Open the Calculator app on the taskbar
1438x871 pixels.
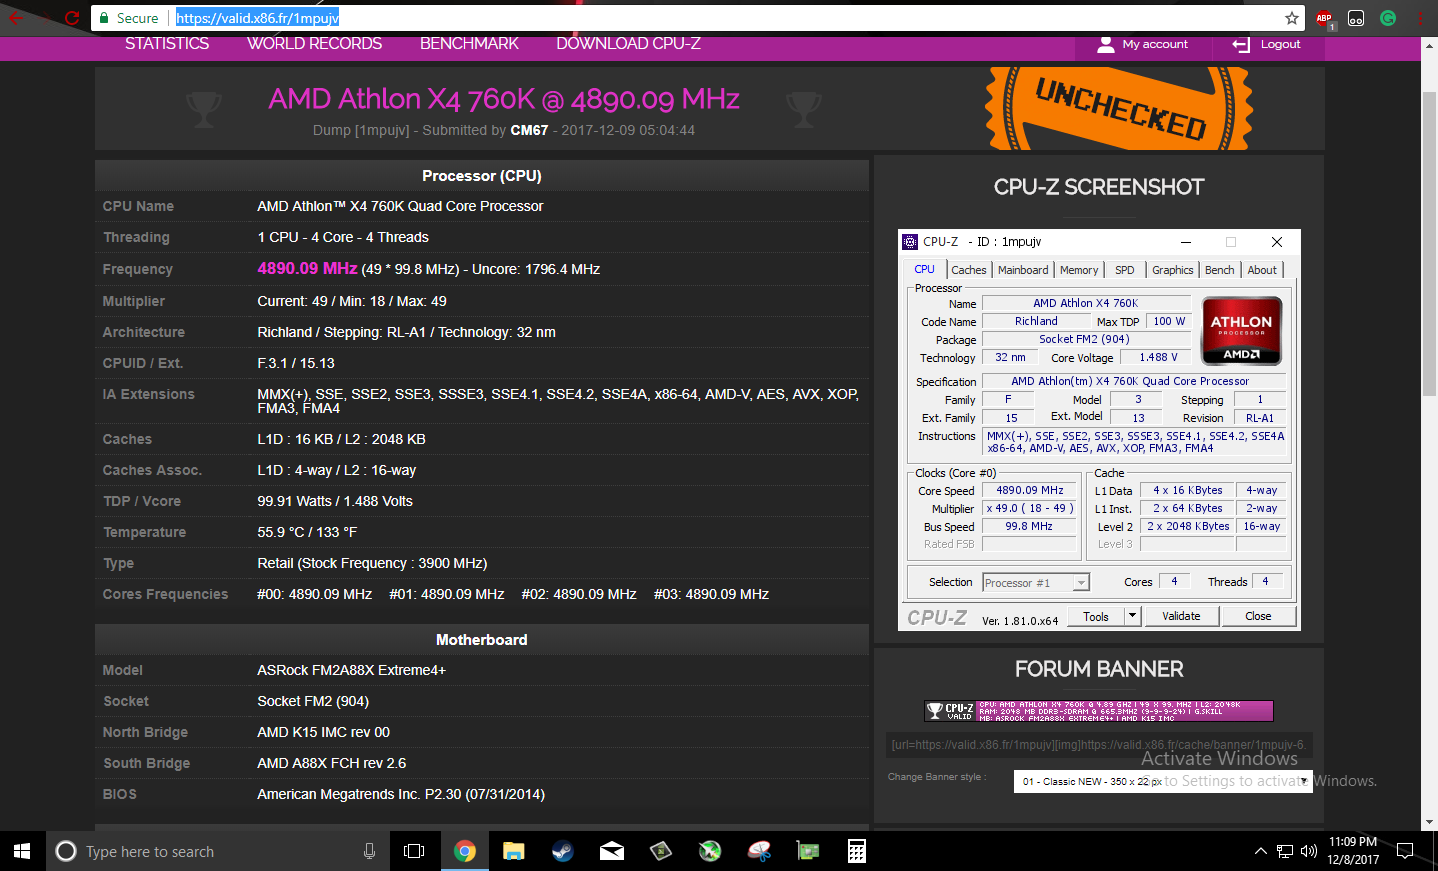coord(857,851)
